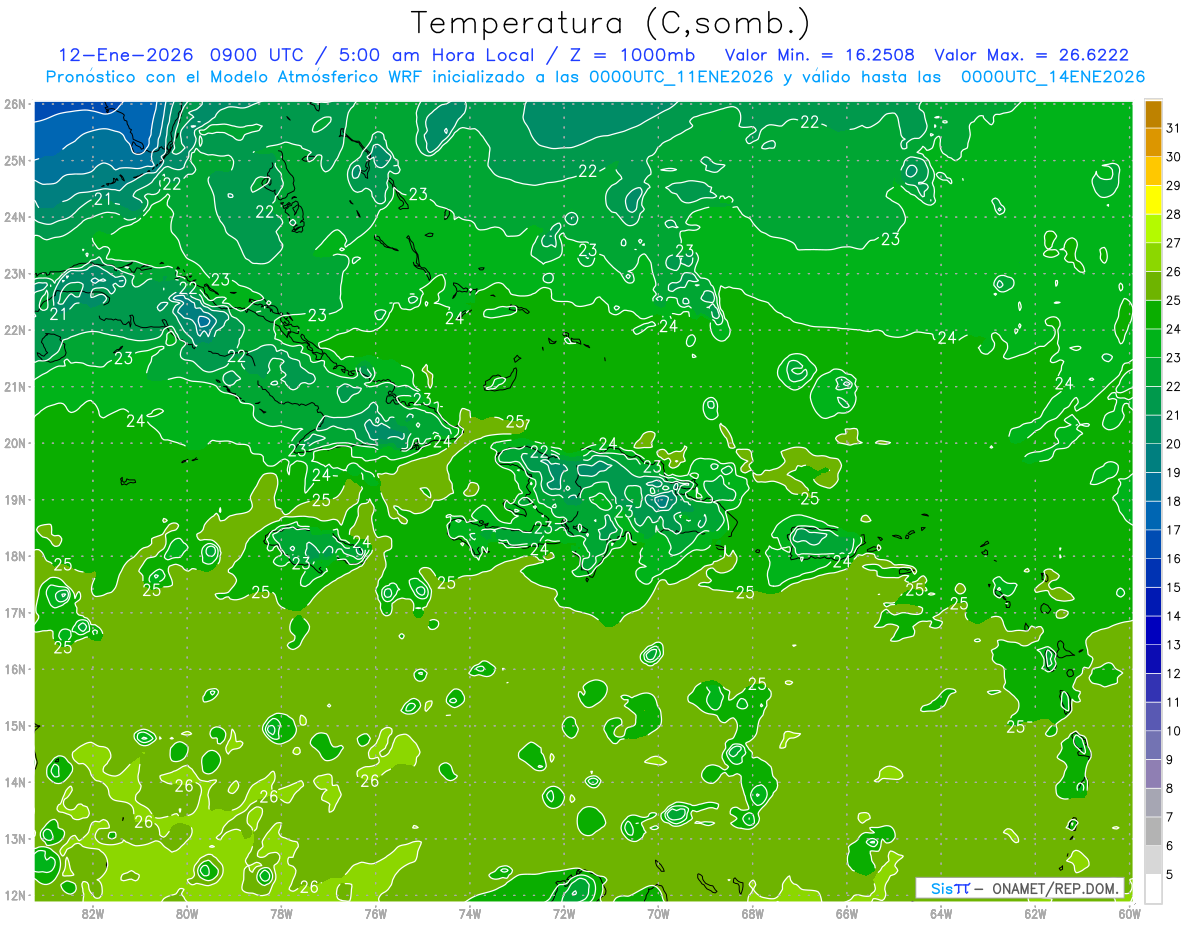Click the '0000UTC_11ENE2026' initialization time

[x=681, y=77]
